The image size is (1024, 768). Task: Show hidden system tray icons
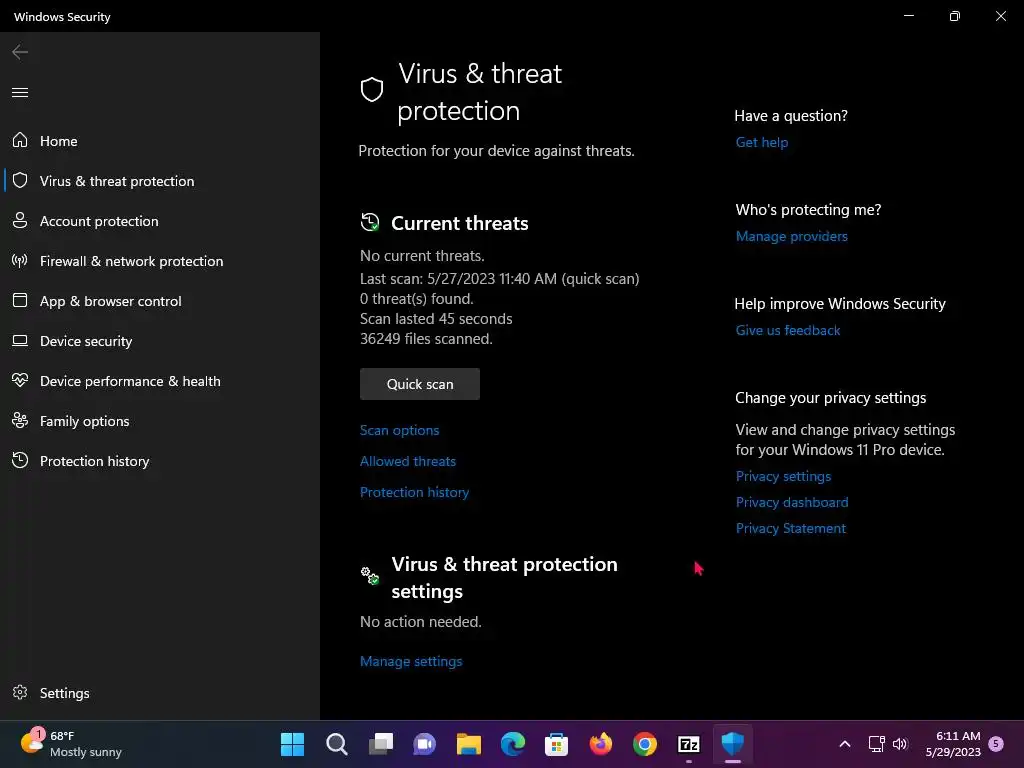tap(844, 744)
